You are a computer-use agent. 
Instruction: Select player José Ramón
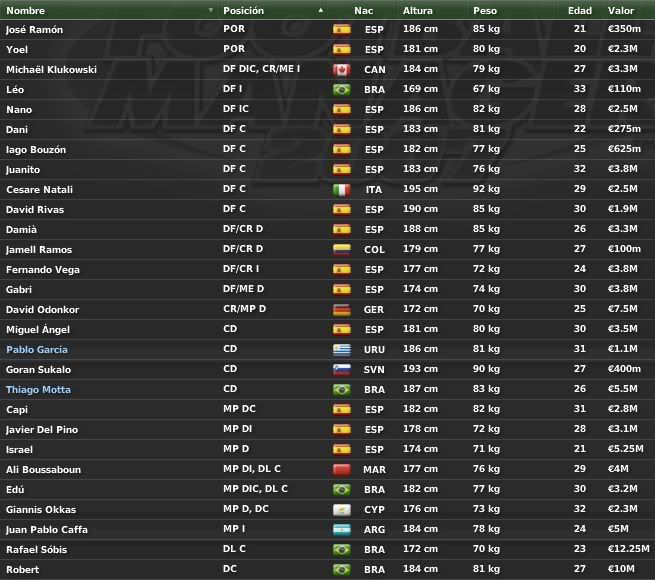pos(34,30)
